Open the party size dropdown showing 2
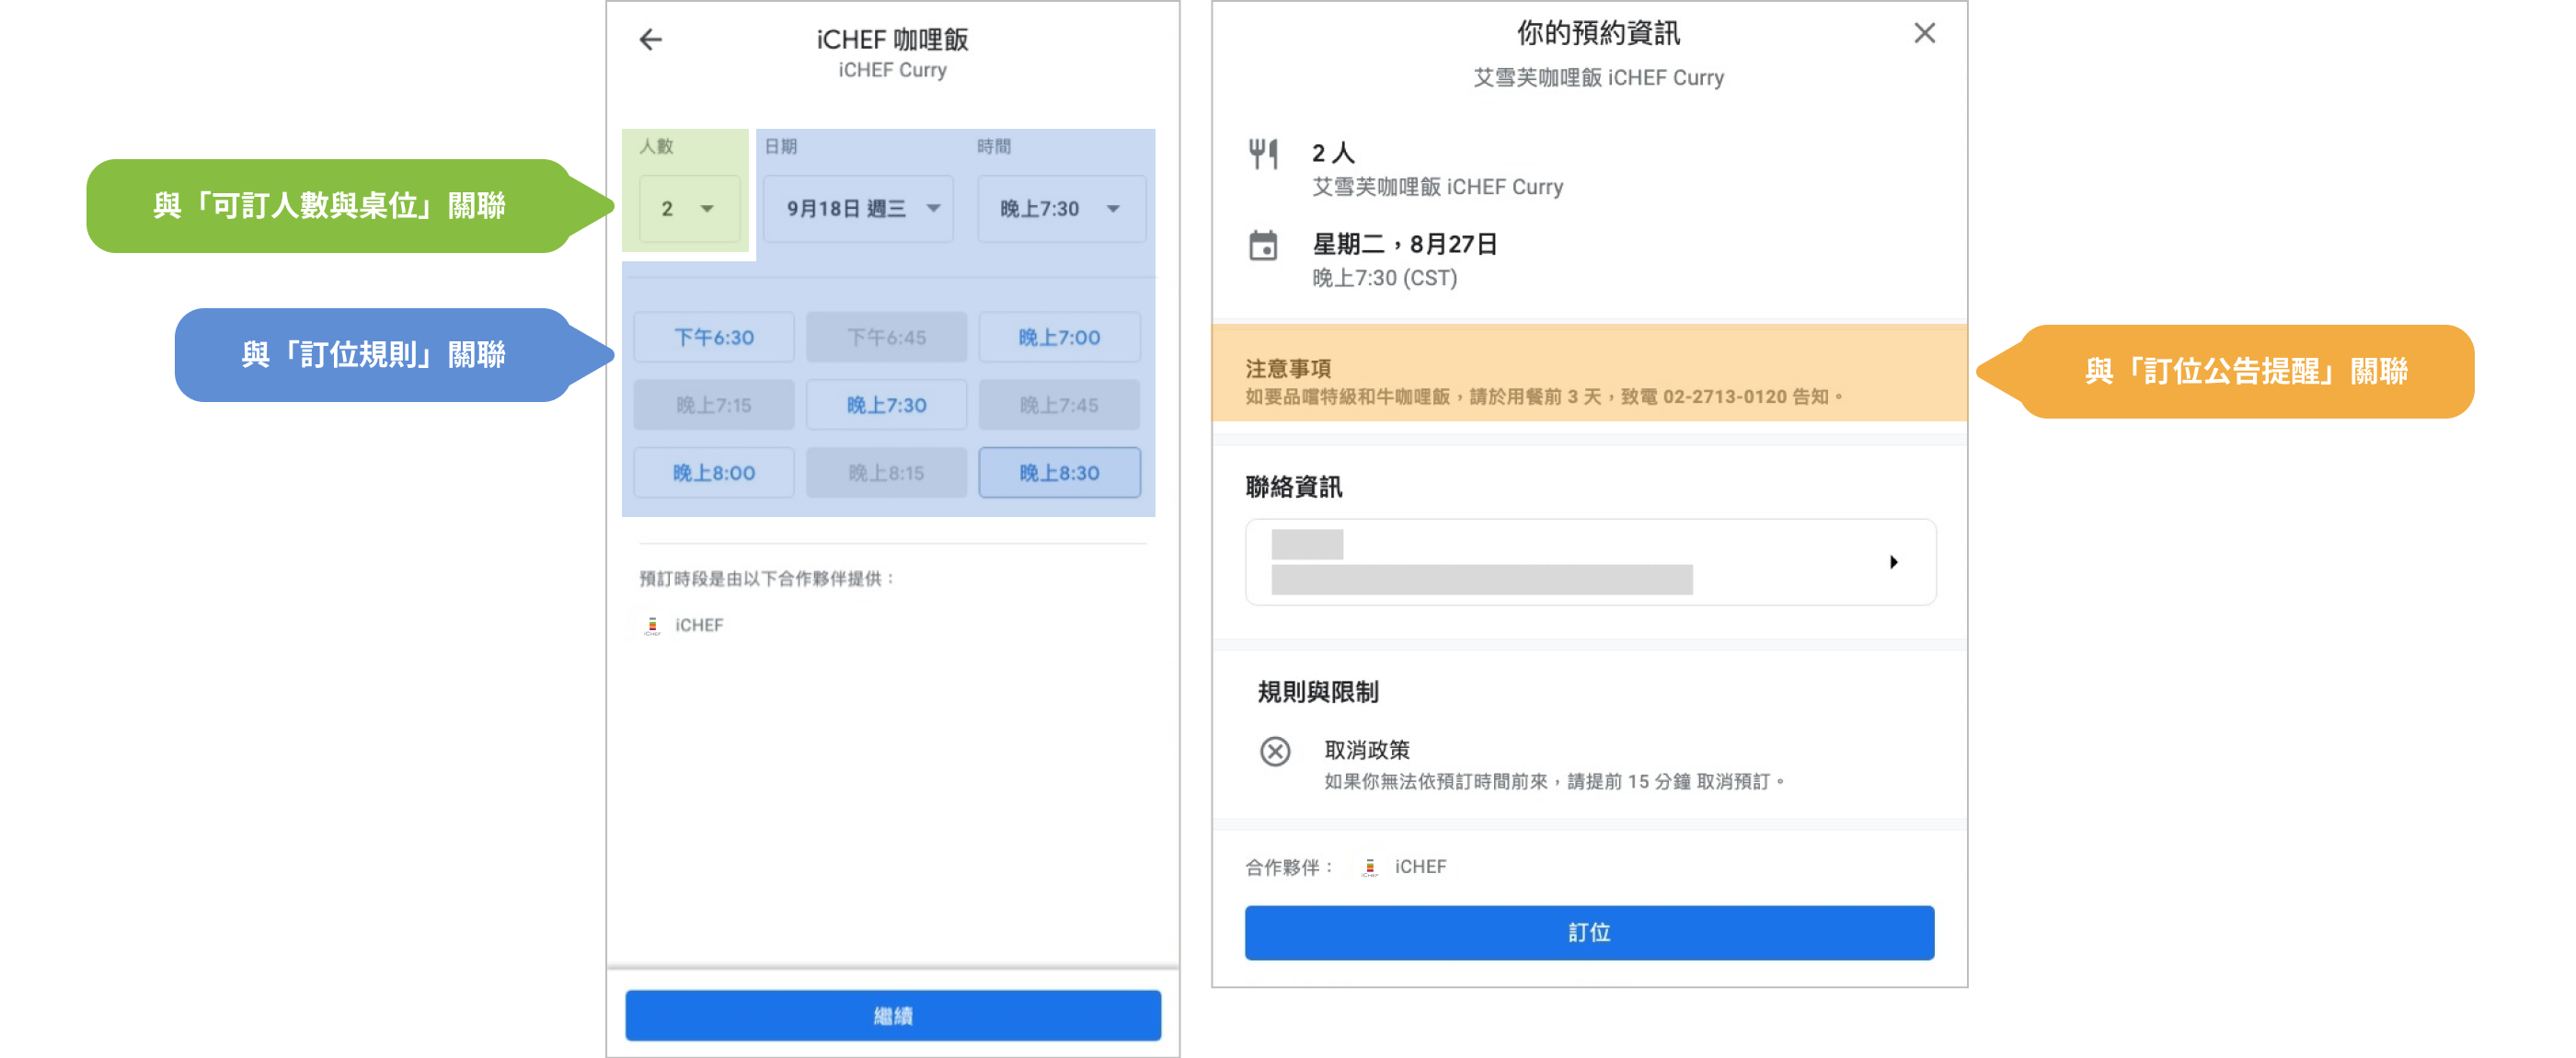This screenshot has width=2576, height=1058. [688, 209]
